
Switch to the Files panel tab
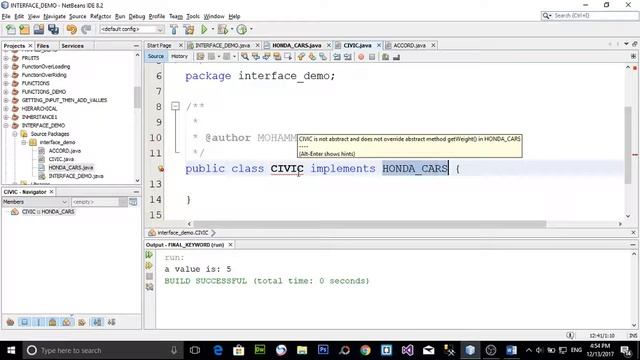43,46
